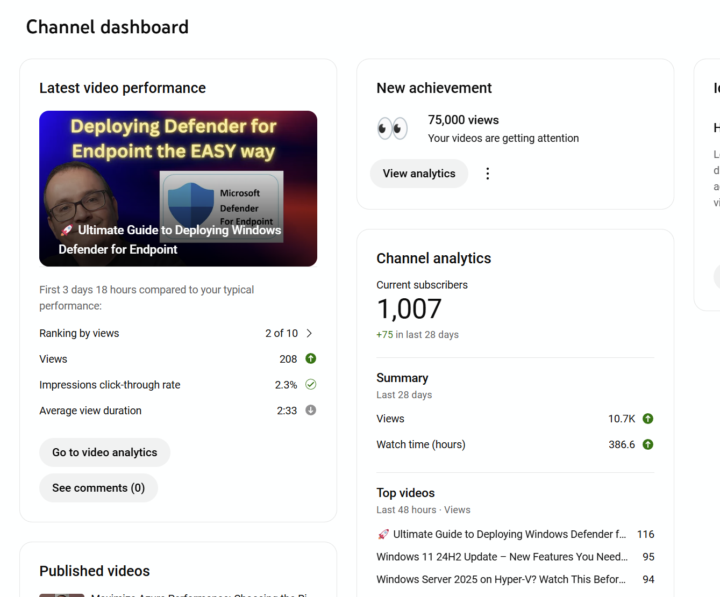Click the eyes emoji achievement icon
The height and width of the screenshot is (597, 720).
tap(392, 128)
